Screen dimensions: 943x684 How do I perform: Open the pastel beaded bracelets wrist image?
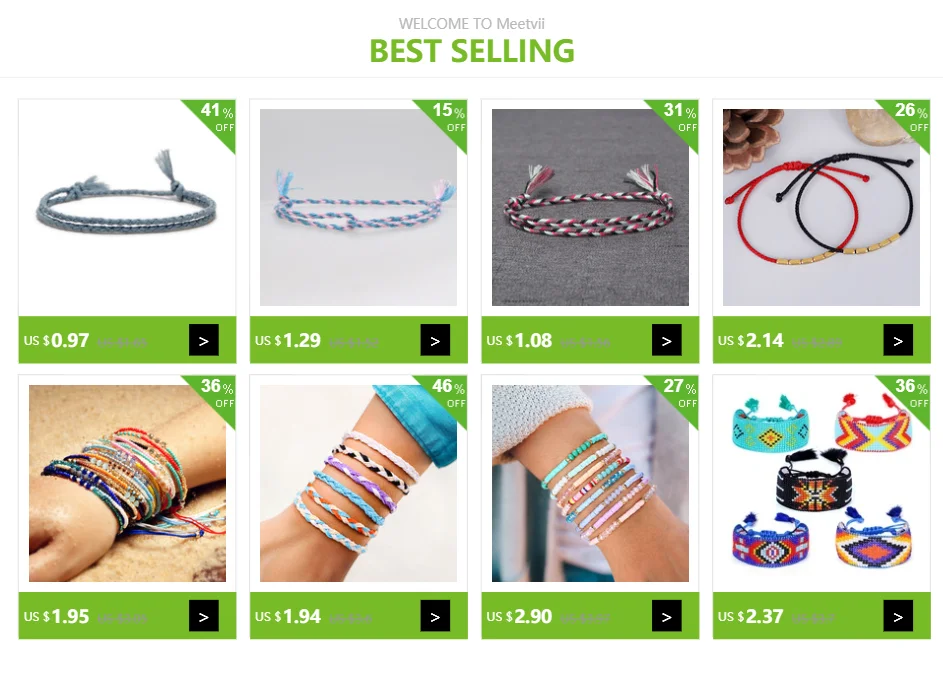[590, 483]
